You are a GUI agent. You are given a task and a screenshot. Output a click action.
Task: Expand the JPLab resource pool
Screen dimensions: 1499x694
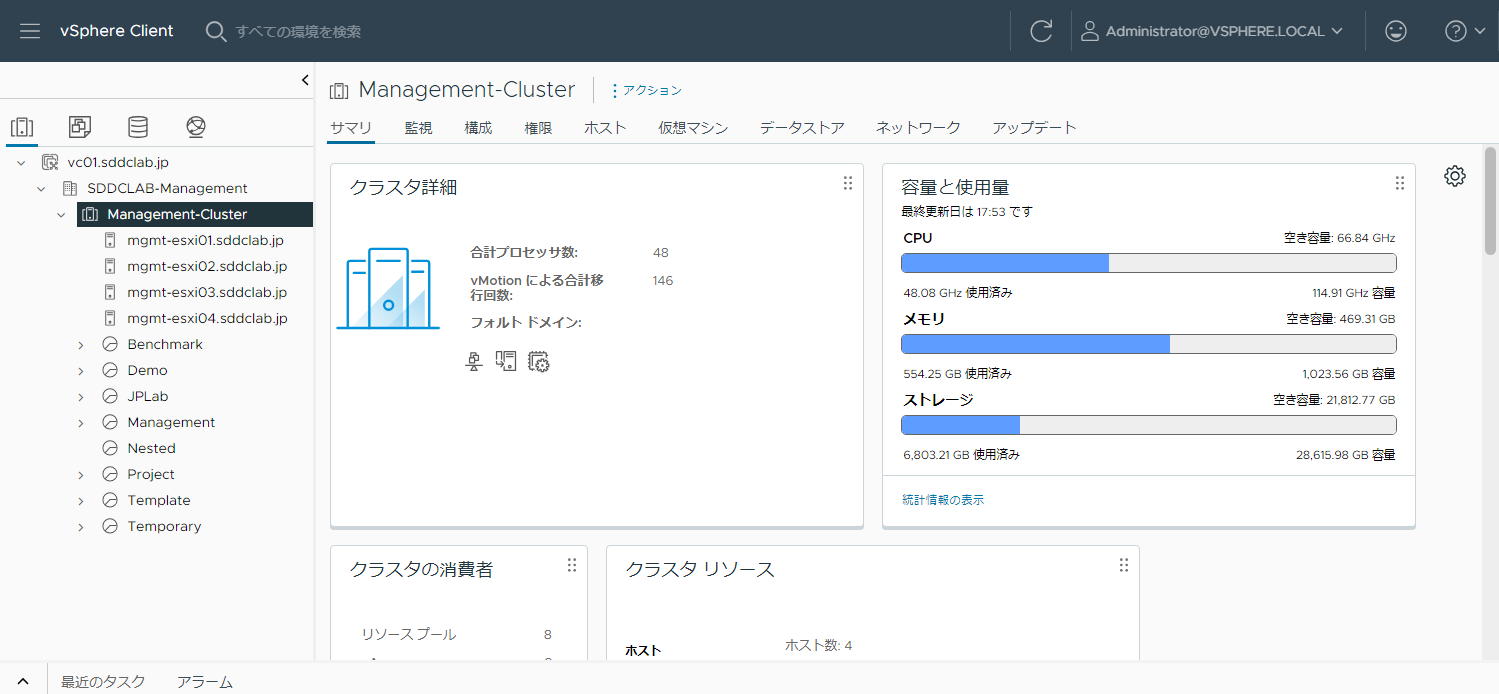coord(81,396)
